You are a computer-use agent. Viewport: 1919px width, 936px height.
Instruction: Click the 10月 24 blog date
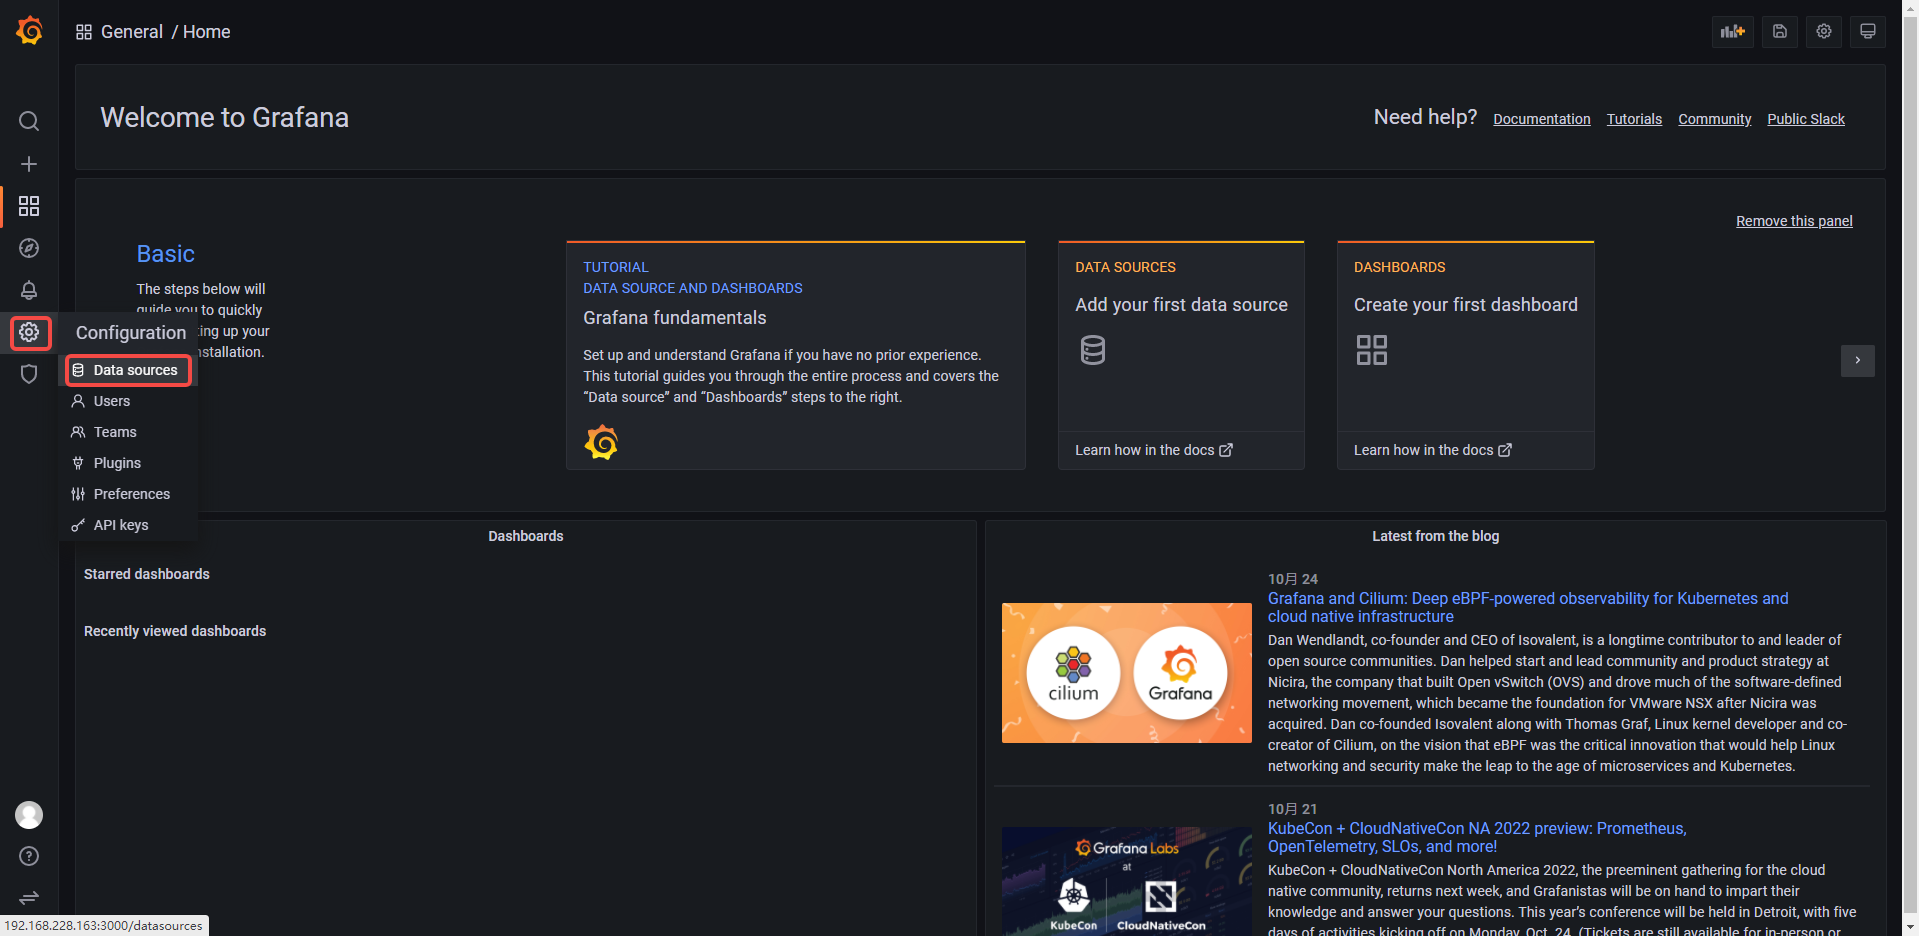pos(1293,579)
